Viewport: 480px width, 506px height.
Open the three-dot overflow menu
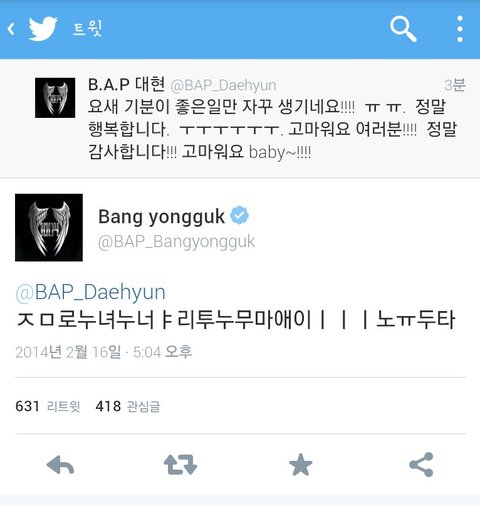460,29
